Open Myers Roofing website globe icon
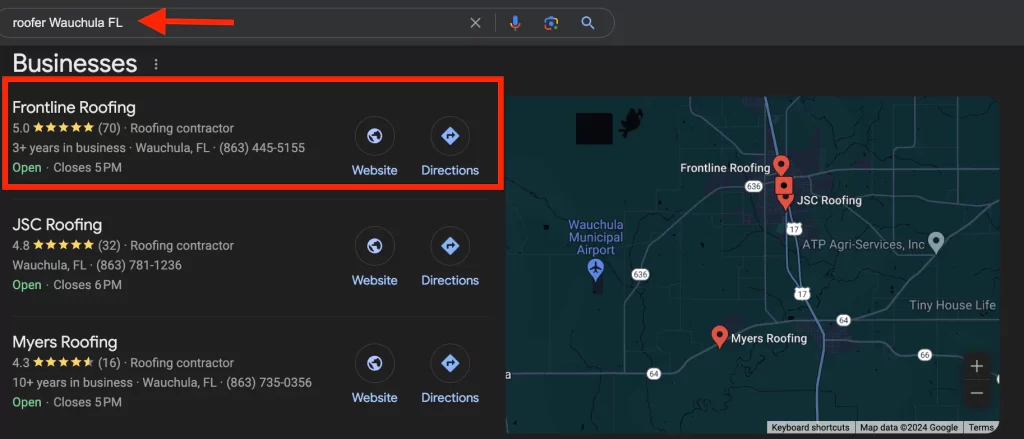1024x439 pixels. pyautogui.click(x=374, y=363)
